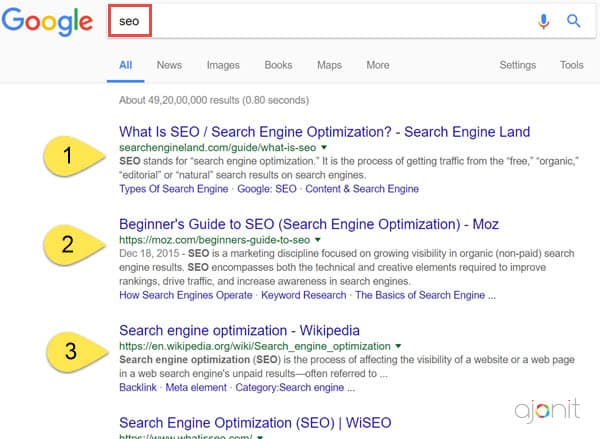
Task: Open Search Engine Optimization (SEO) WiSEO result
Action: click(255, 423)
